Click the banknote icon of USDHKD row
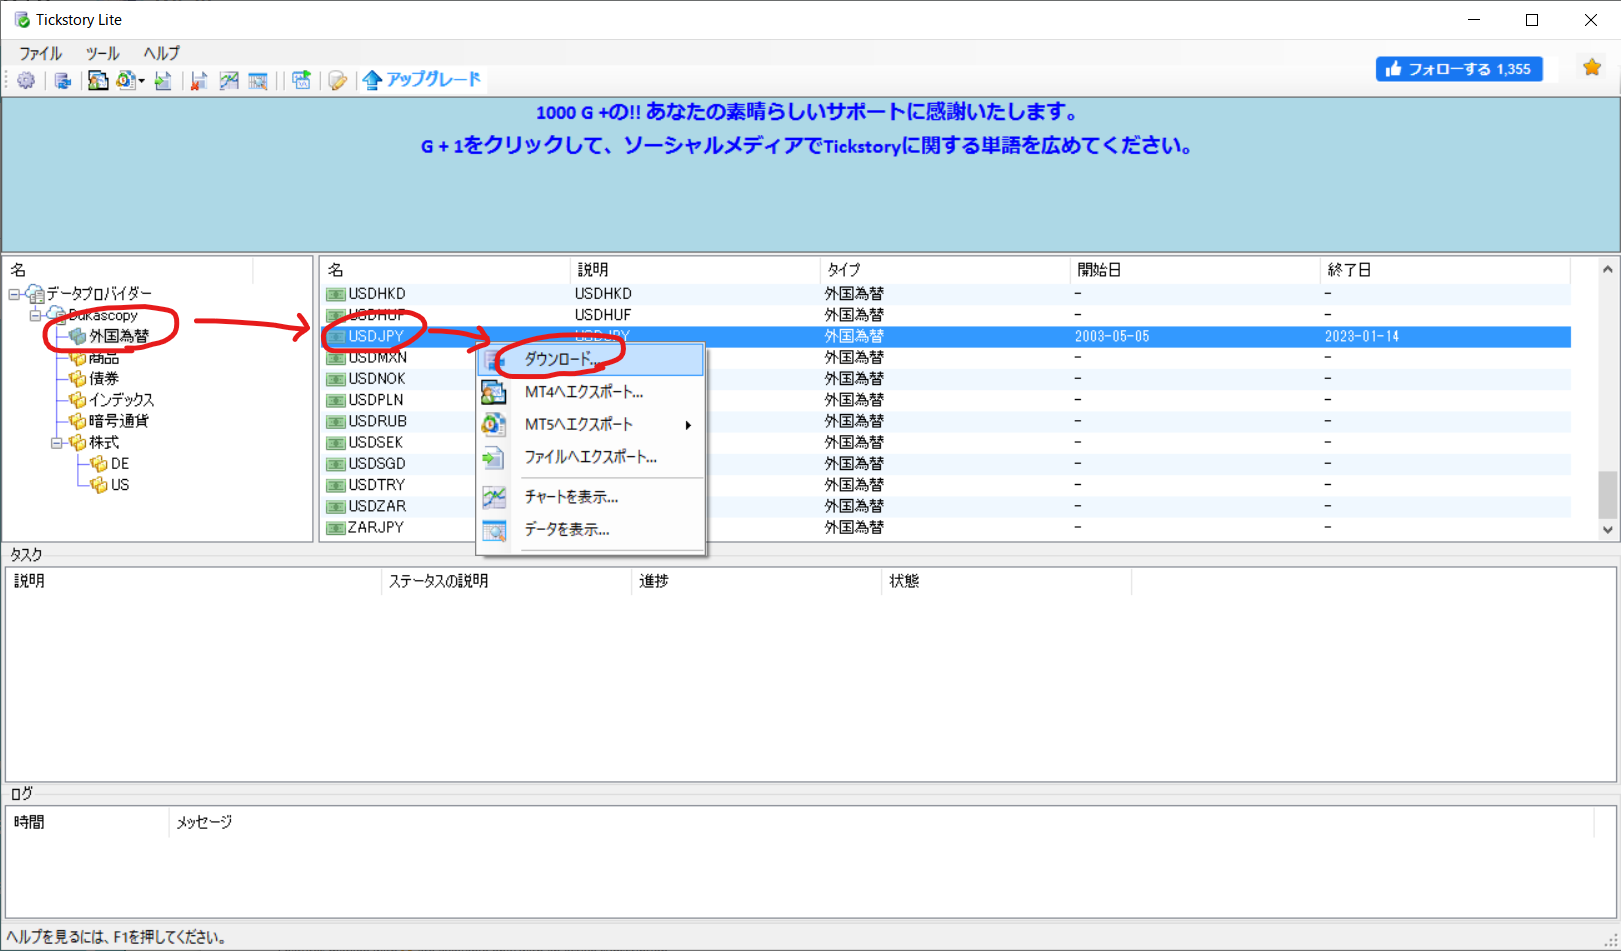Image resolution: width=1621 pixels, height=951 pixels. click(335, 294)
